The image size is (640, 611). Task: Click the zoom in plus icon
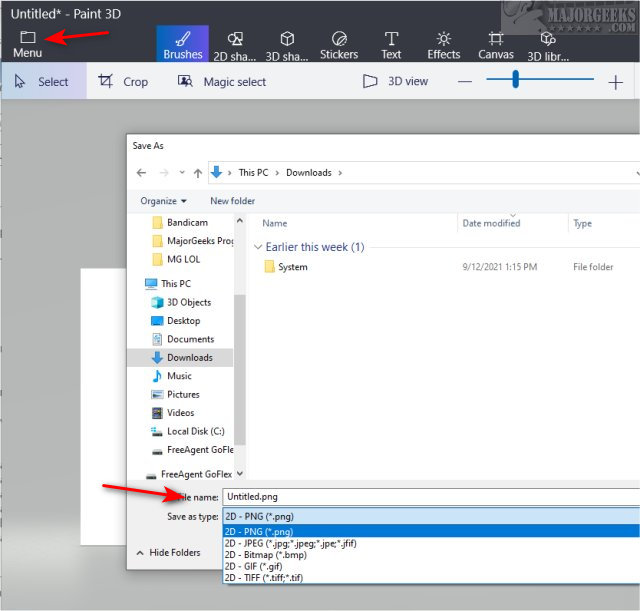615,82
